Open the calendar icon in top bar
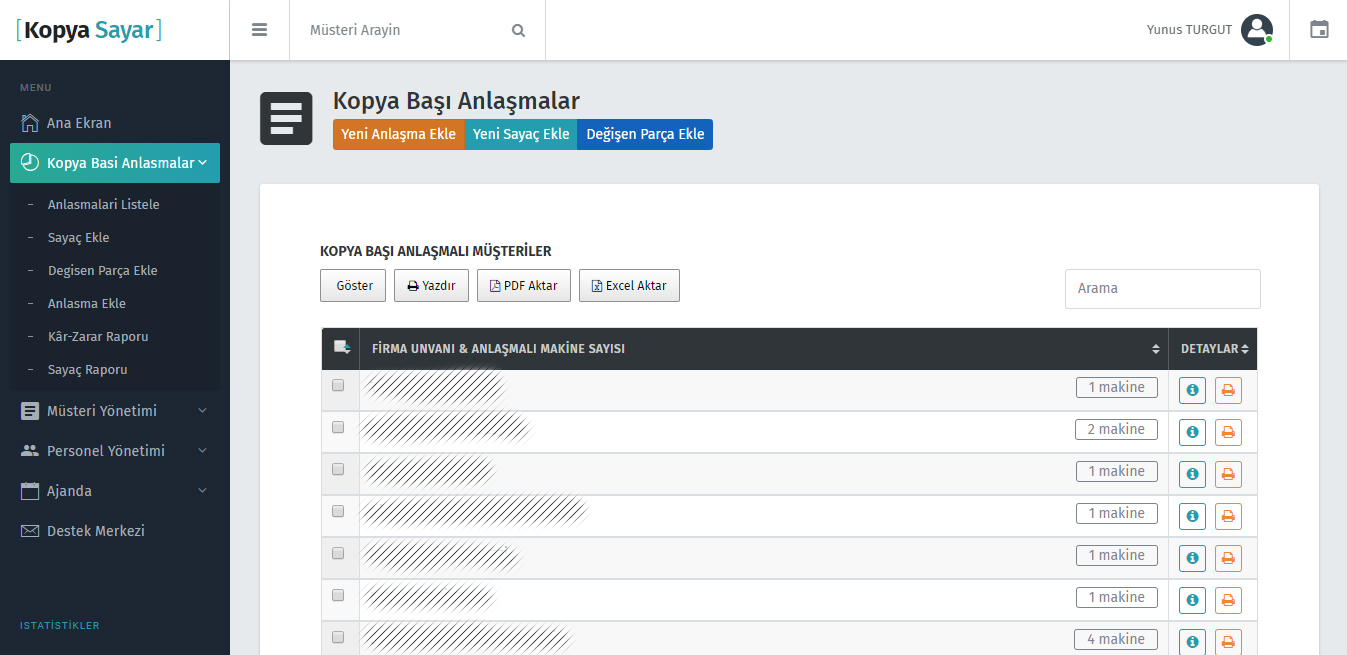Screen dimensions: 1347x655 (1319, 30)
